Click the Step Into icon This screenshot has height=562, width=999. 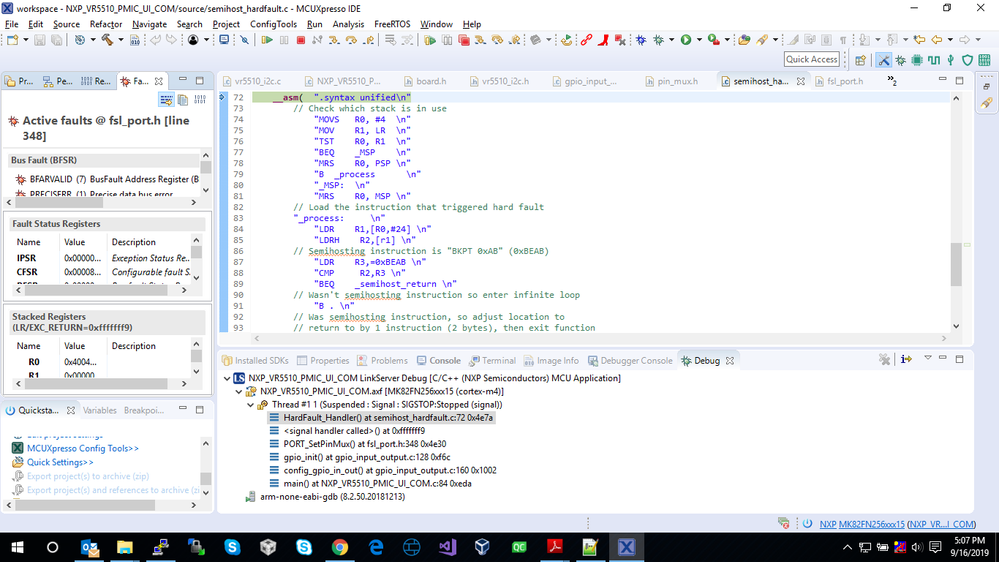pyautogui.click(x=334, y=40)
